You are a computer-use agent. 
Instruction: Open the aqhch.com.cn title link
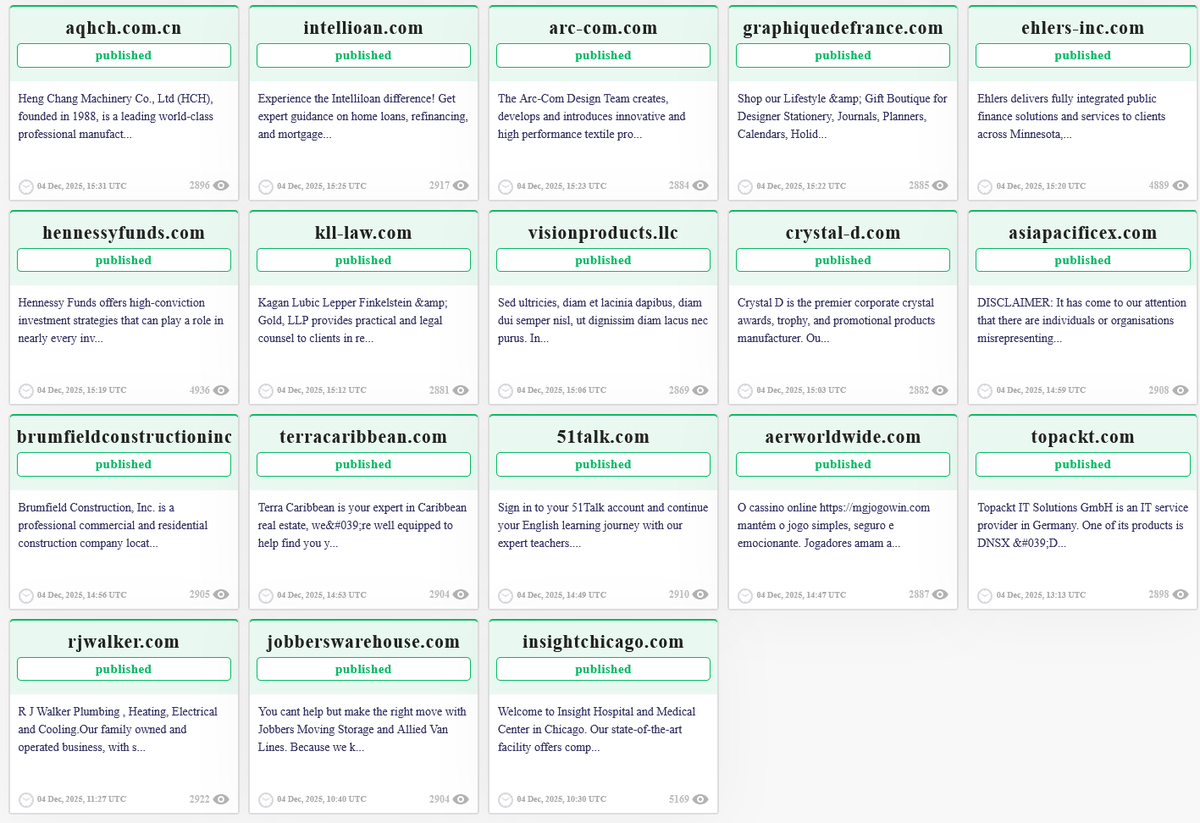click(124, 28)
